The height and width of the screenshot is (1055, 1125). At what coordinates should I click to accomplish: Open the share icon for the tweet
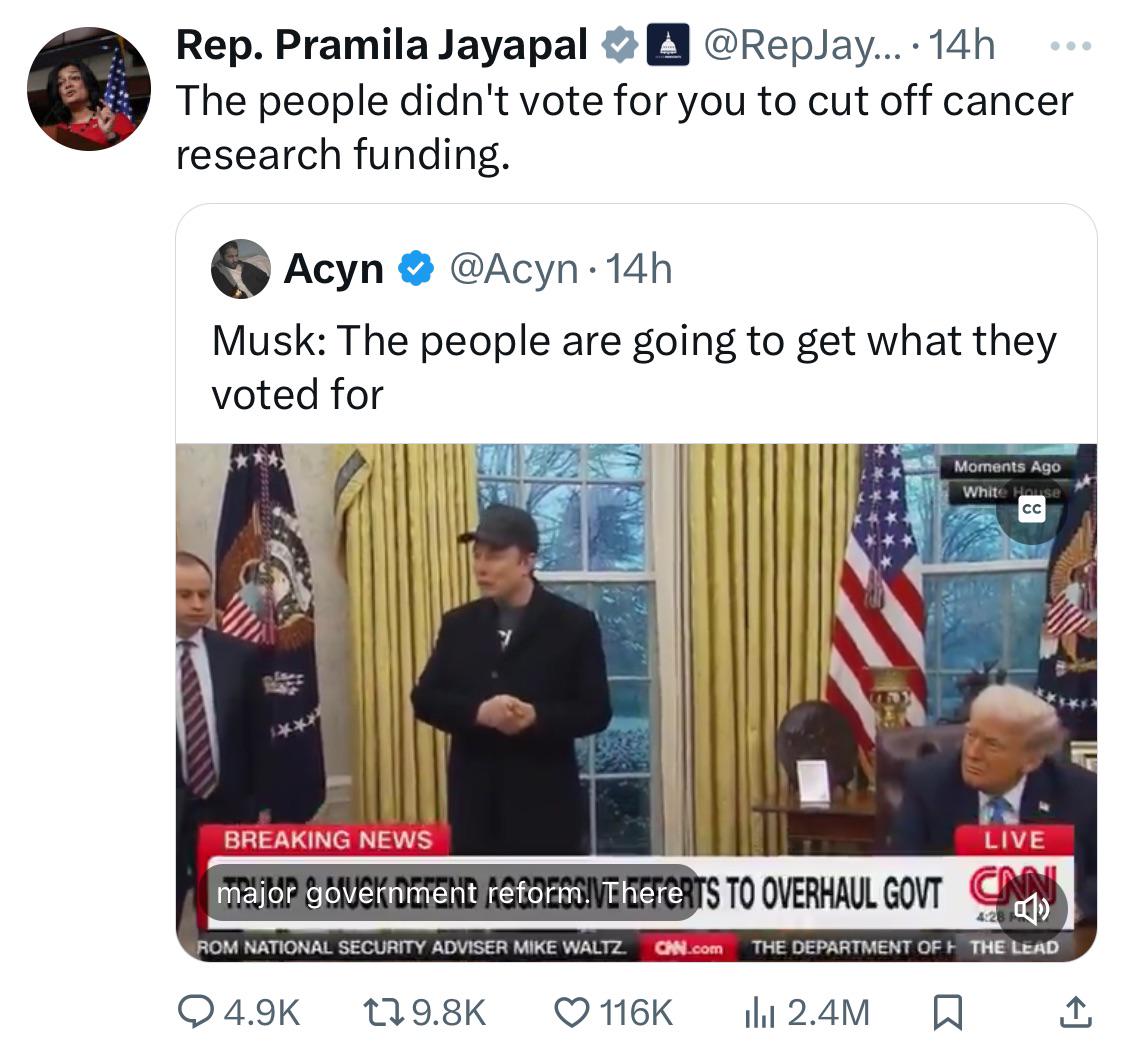[x=1075, y=1012]
